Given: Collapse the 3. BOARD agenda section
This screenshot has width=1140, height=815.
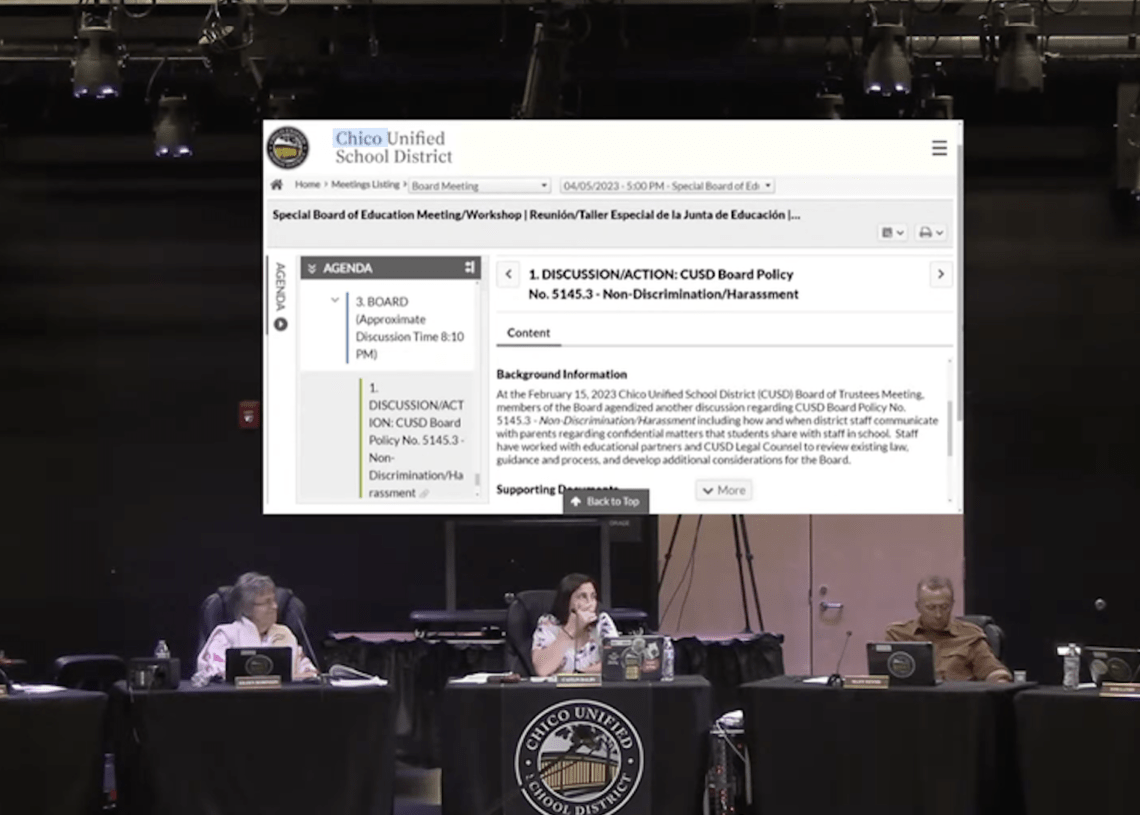Looking at the screenshot, I should click(334, 300).
